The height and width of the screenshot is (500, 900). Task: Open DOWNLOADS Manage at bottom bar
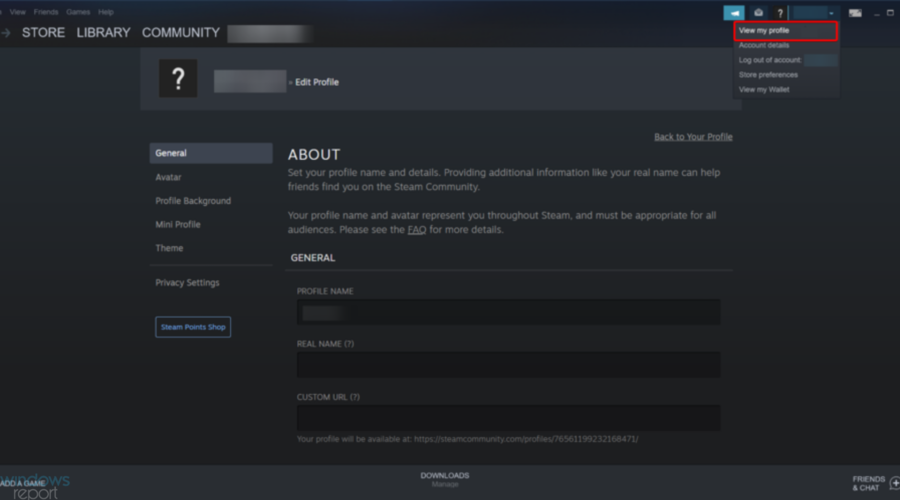445,479
